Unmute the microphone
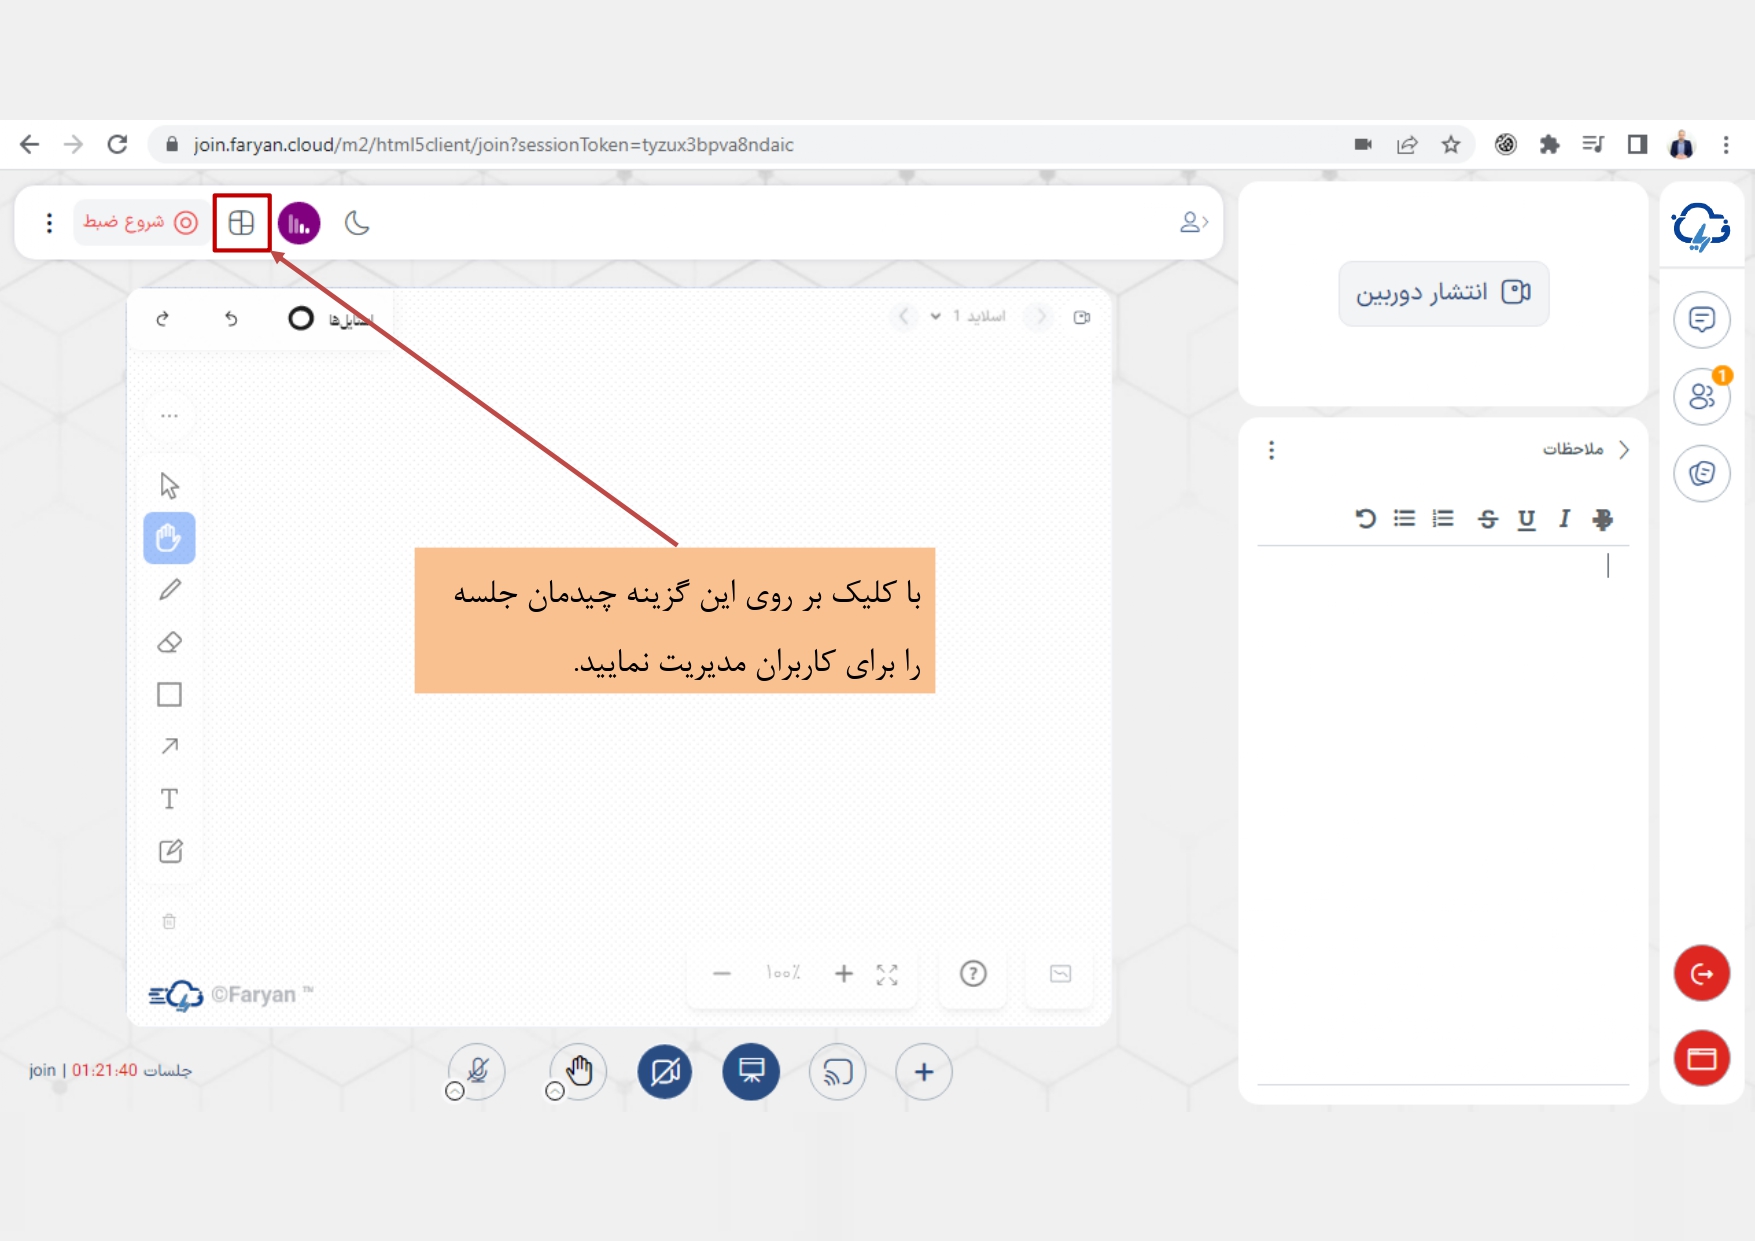The width and height of the screenshot is (1755, 1241). (x=478, y=1071)
